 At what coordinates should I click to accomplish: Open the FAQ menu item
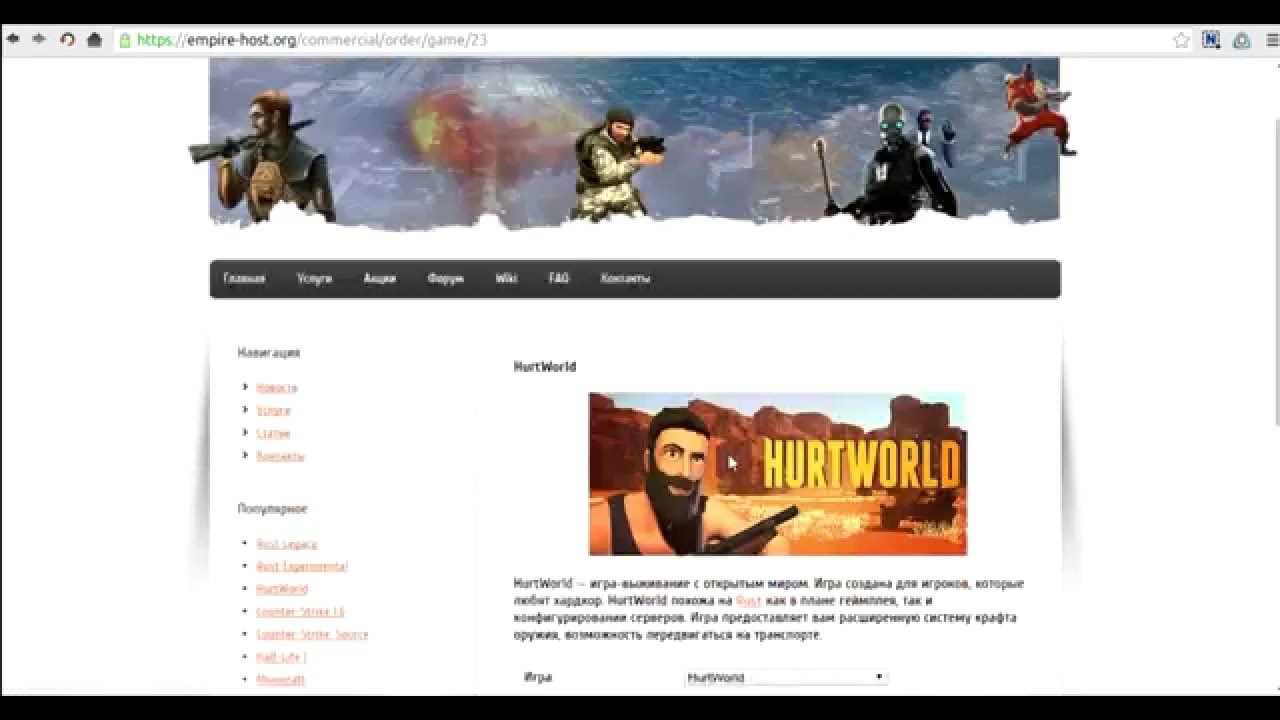(559, 279)
